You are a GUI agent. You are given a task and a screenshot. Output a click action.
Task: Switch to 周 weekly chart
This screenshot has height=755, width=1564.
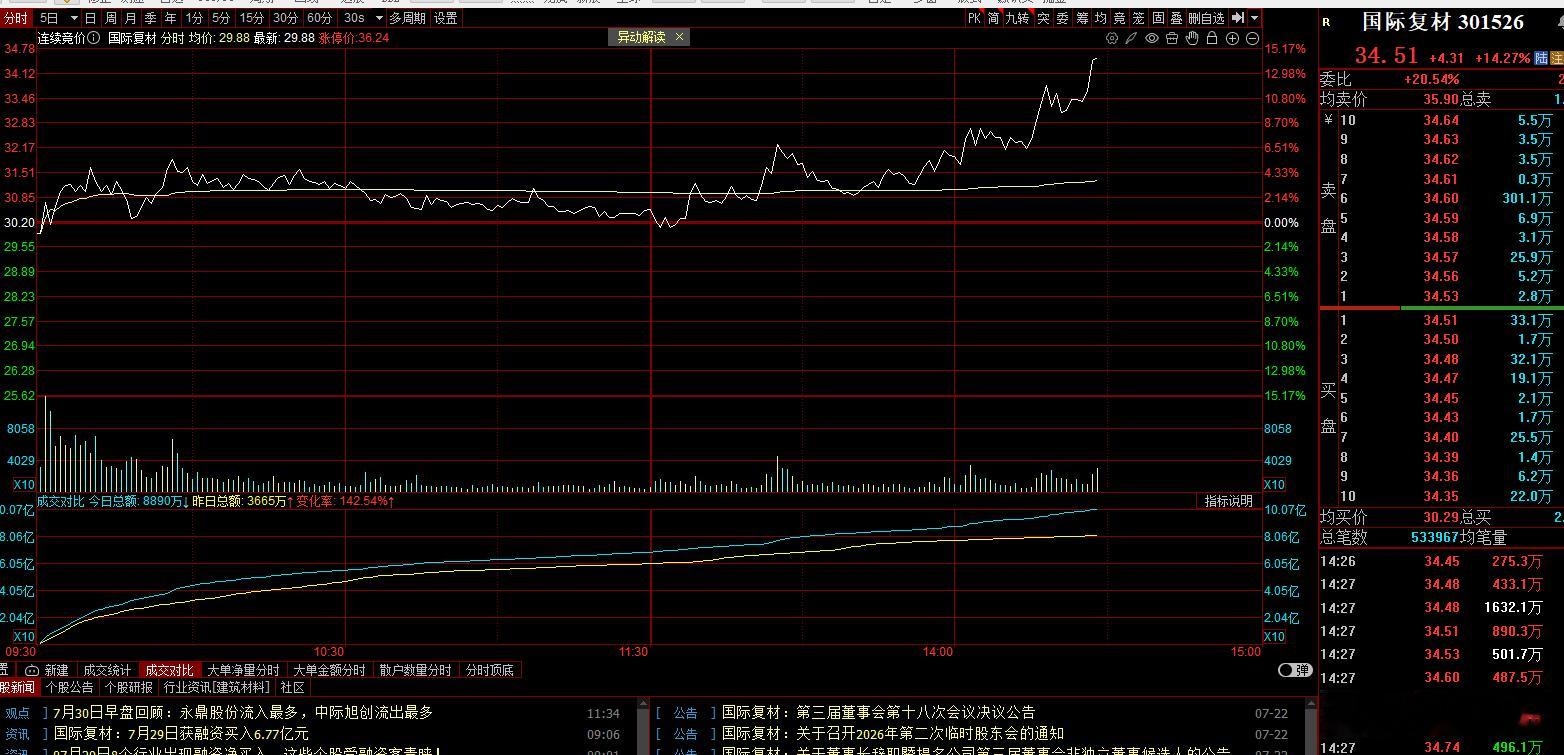click(111, 18)
